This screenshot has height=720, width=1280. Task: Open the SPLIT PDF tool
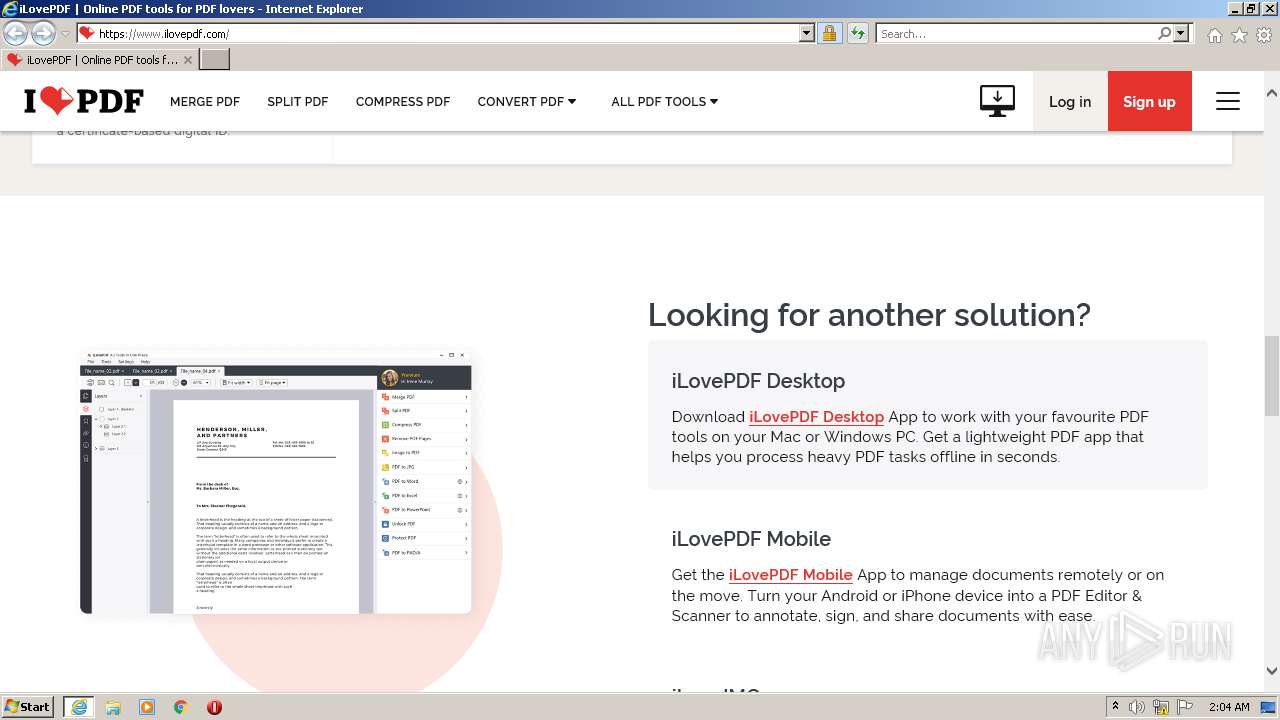[x=298, y=102]
